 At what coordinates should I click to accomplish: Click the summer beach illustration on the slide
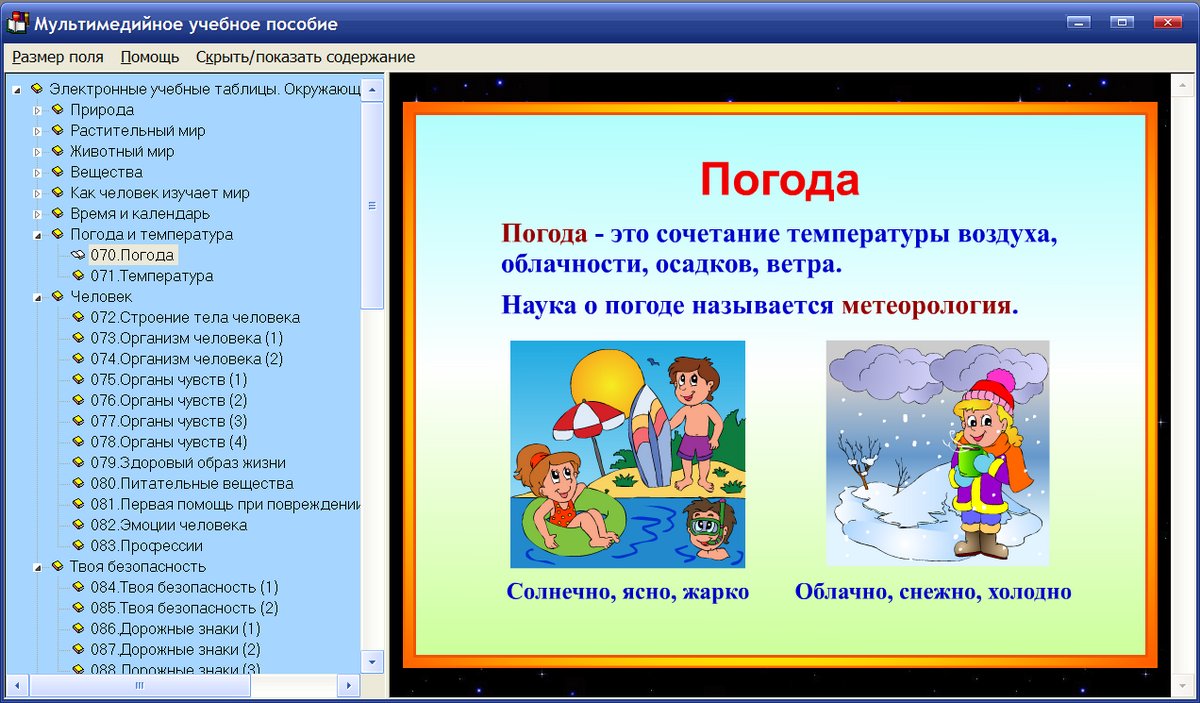pos(627,453)
